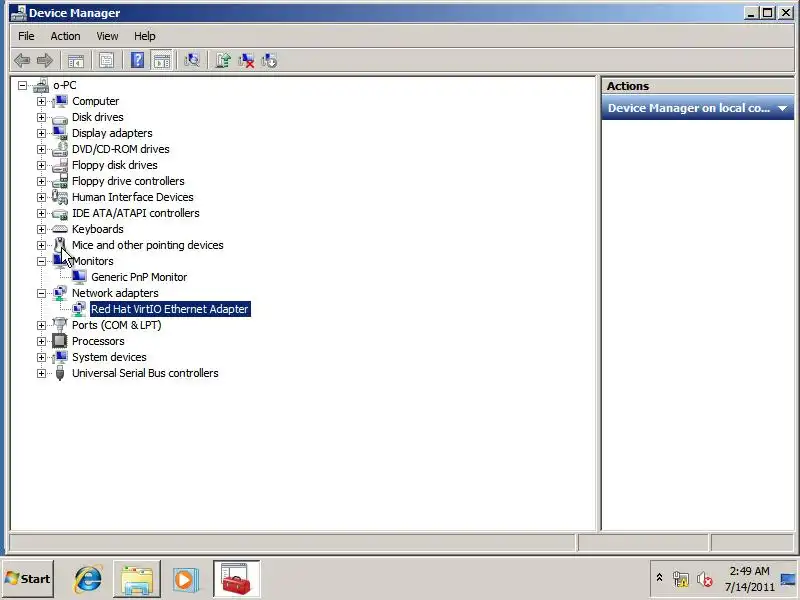Viewport: 800px width, 600px height.
Task: Click the red toolbox taskbar button
Action: (x=236, y=579)
